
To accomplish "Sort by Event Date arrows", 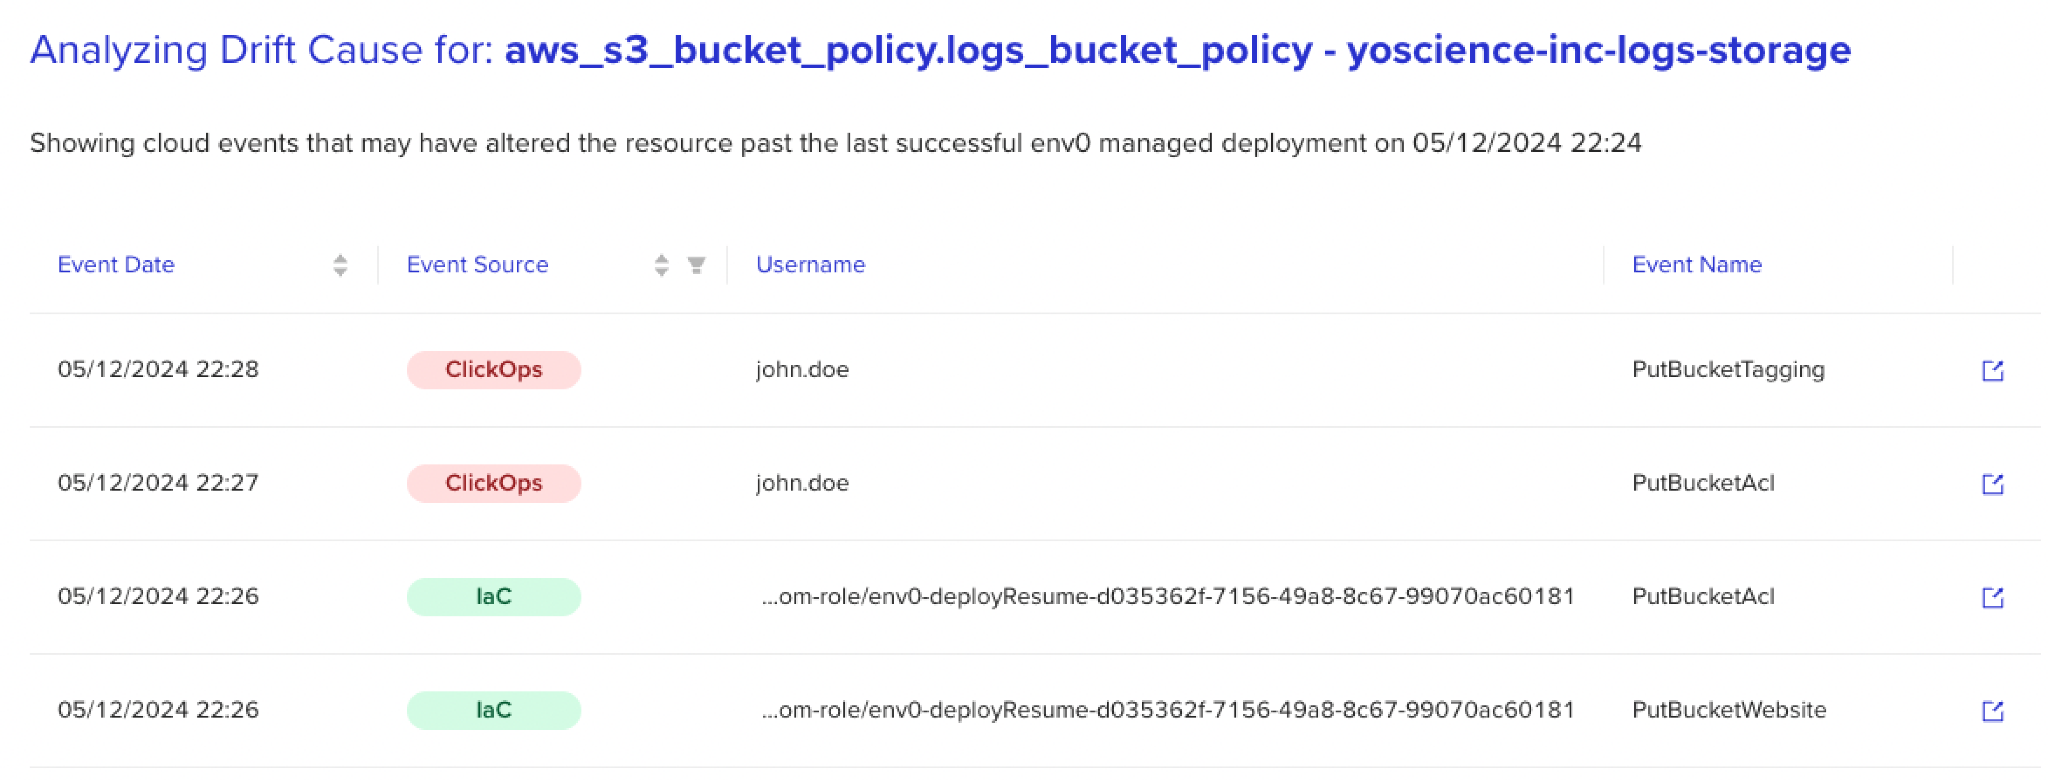I will coord(340,265).
